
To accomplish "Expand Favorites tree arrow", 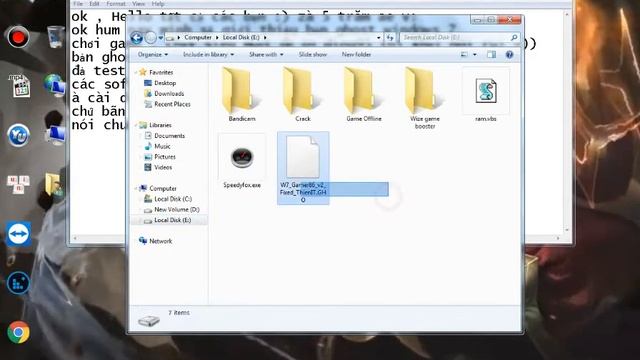I will tap(136, 72).
